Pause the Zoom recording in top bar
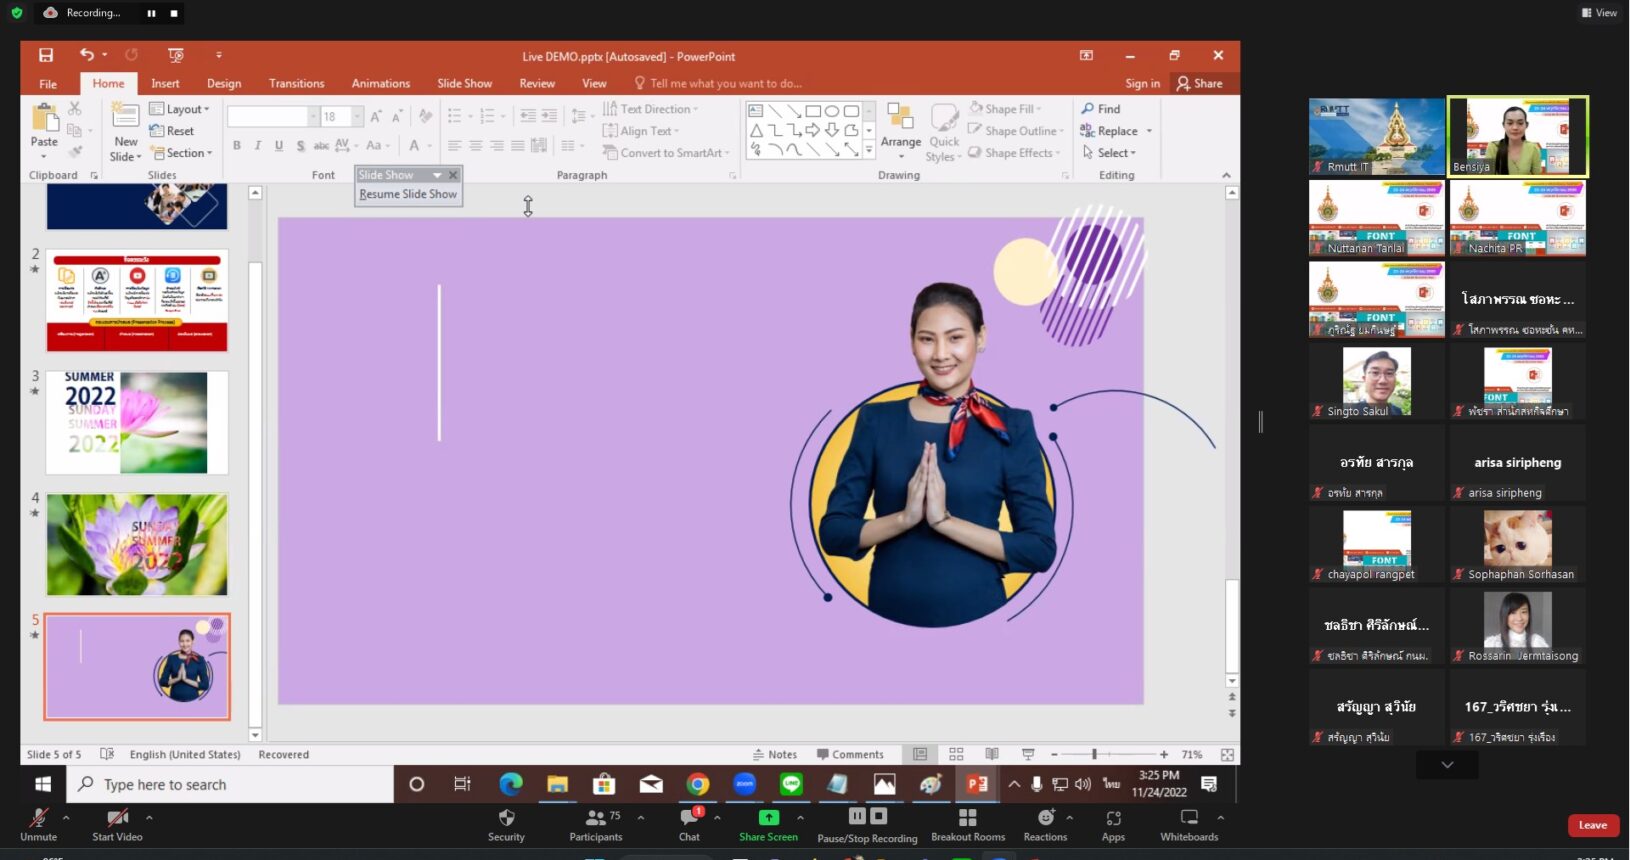The width and height of the screenshot is (1630, 860). click(151, 13)
